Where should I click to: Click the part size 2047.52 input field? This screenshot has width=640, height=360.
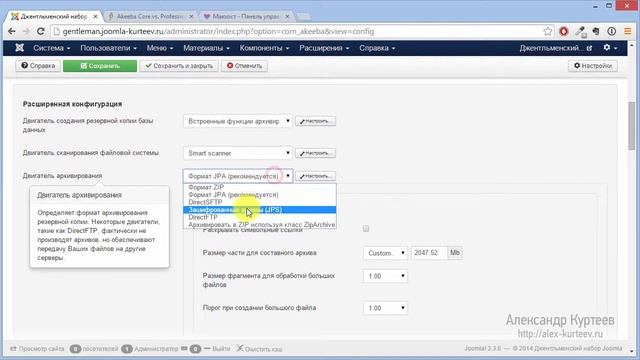[429, 253]
